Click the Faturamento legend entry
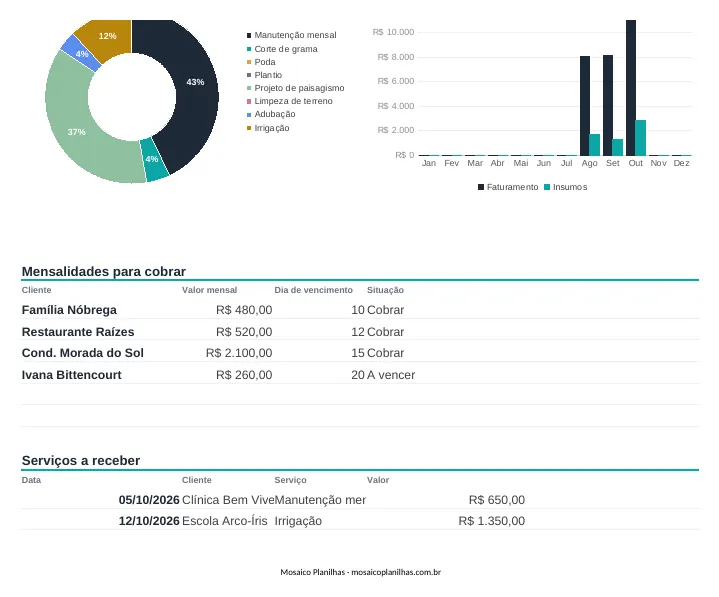The width and height of the screenshot is (719, 597). [508, 187]
